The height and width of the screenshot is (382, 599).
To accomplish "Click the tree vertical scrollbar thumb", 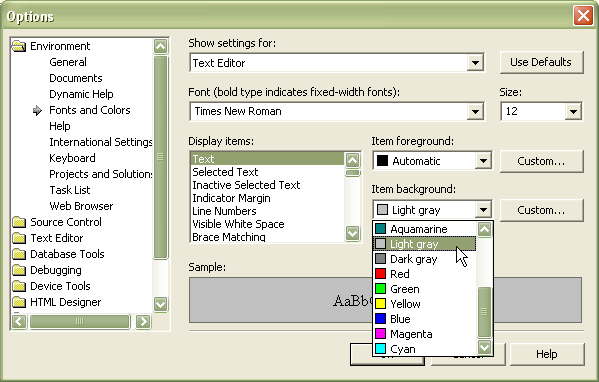I will click(161, 157).
